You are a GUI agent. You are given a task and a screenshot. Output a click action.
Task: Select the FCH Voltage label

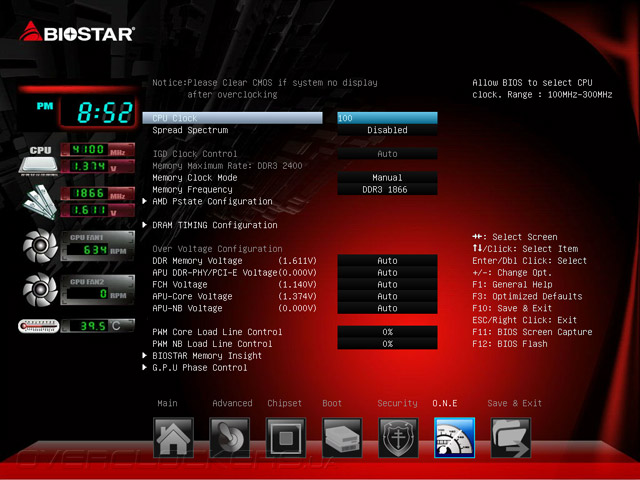point(180,284)
